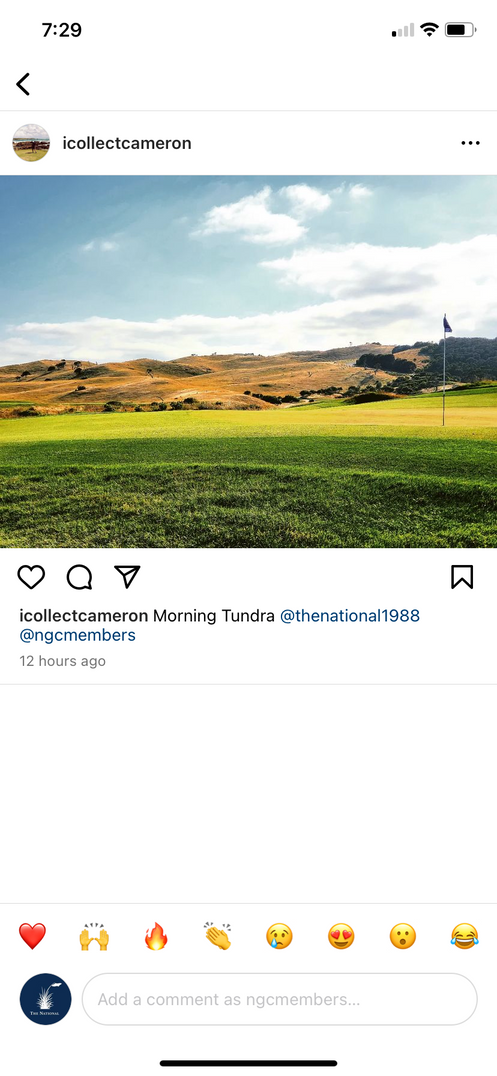Tap The National account avatar

pyautogui.click(x=45, y=999)
